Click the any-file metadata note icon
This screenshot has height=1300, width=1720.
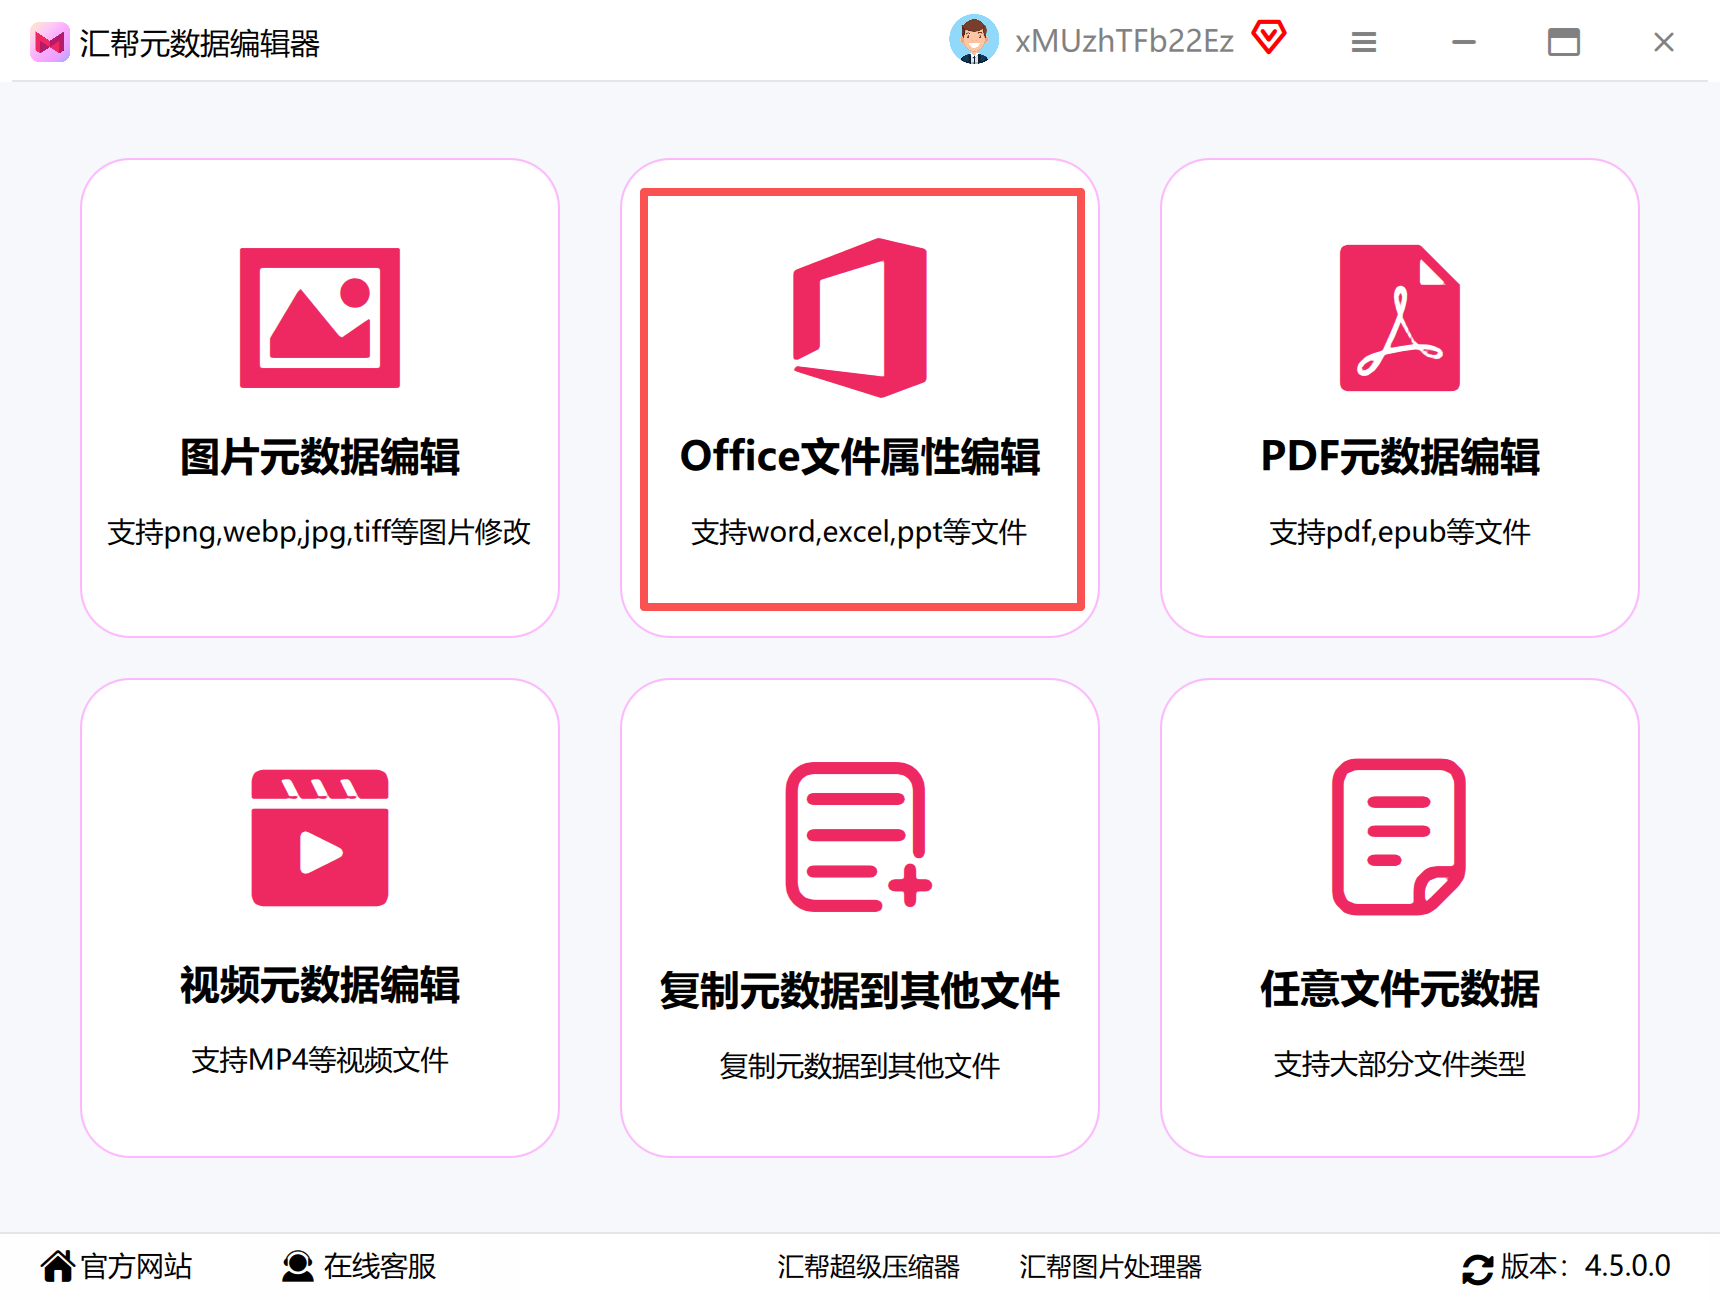1399,837
